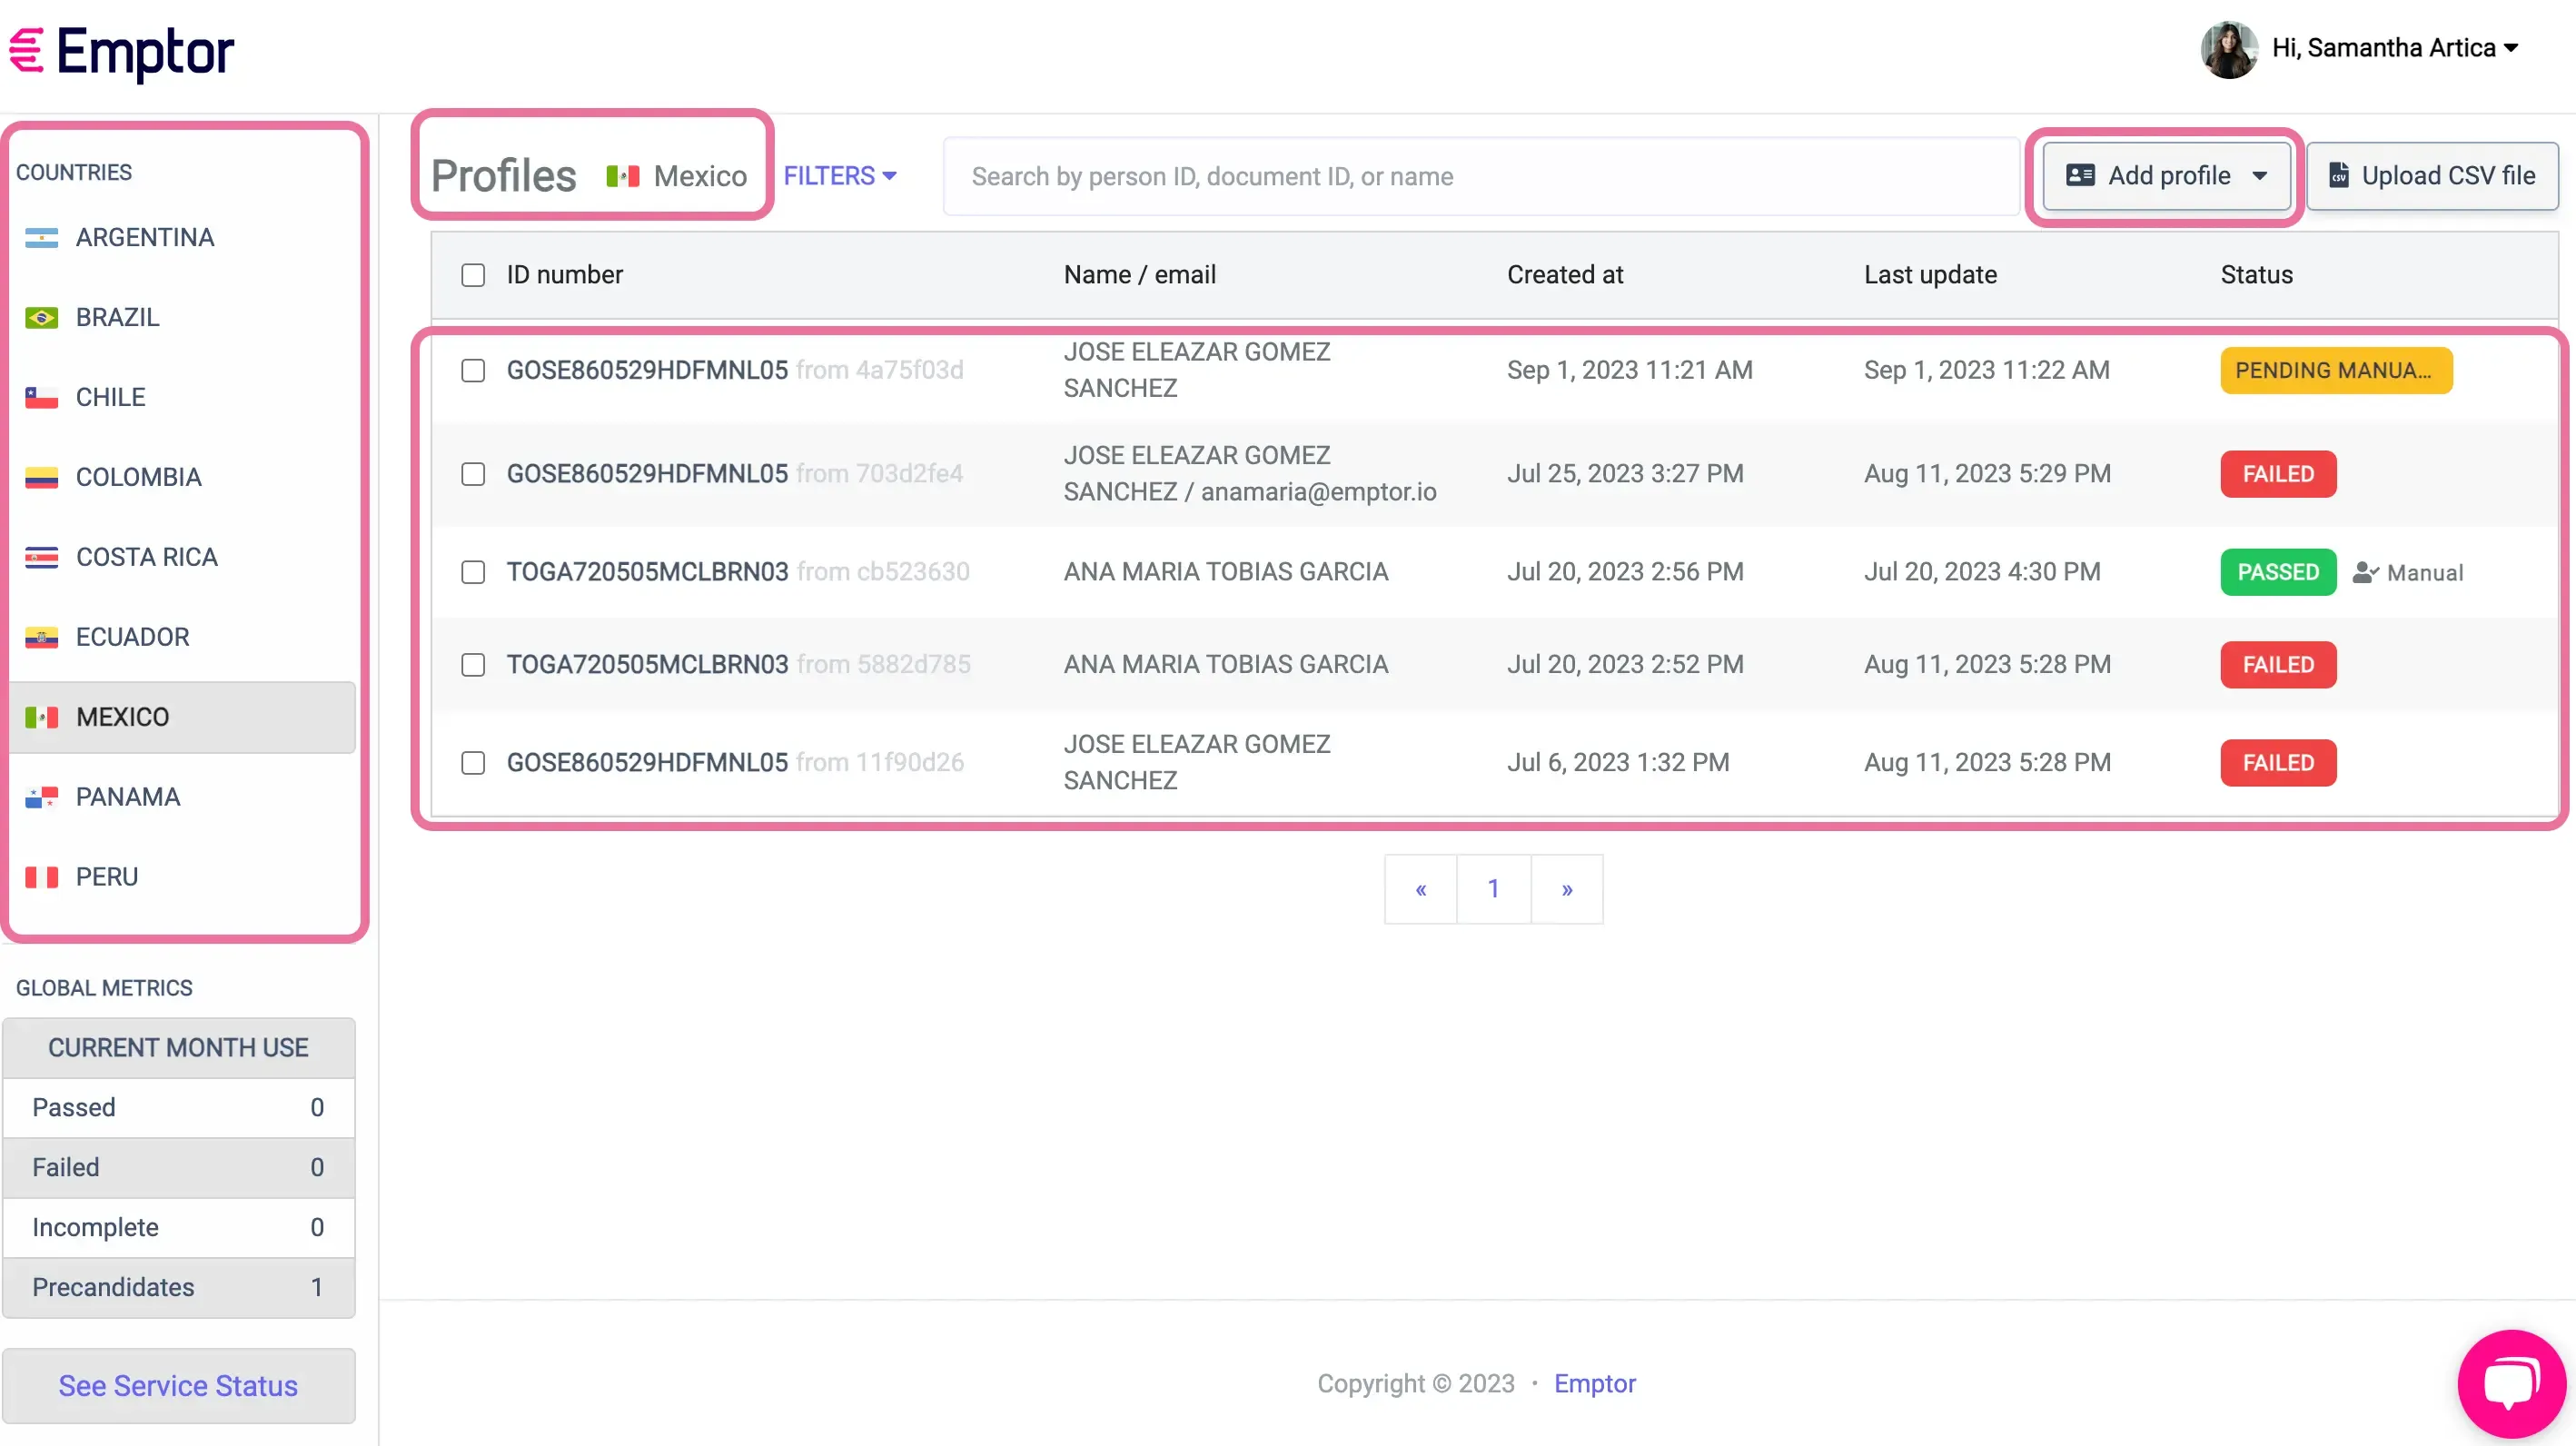Click the See Service Status link
The image size is (2576, 1446).
178,1386
